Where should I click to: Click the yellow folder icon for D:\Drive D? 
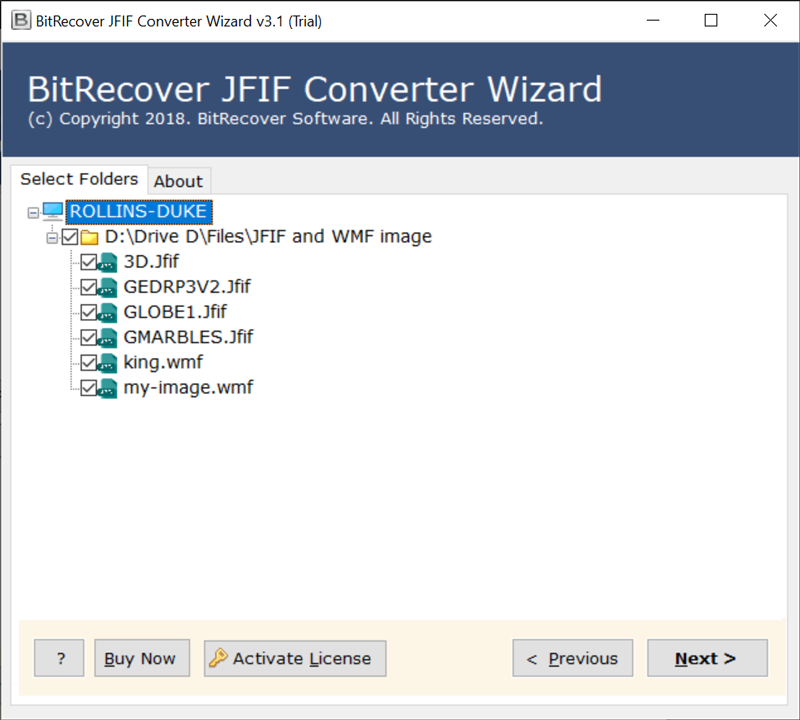90,238
